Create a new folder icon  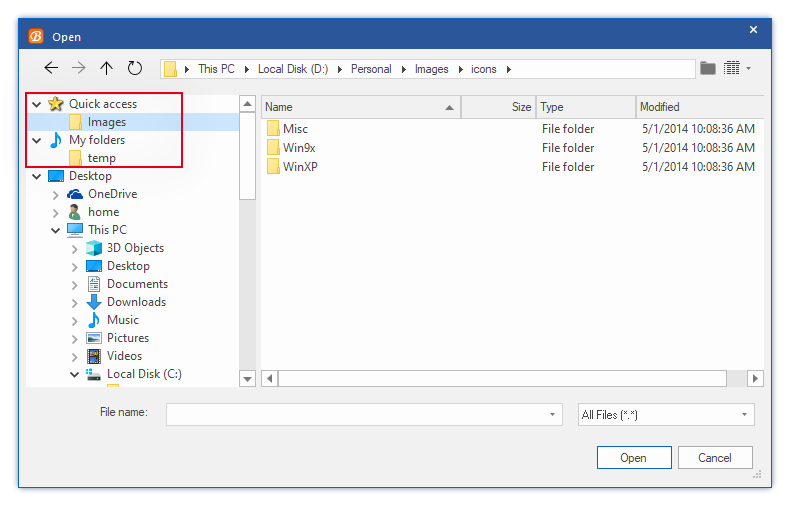click(x=708, y=68)
